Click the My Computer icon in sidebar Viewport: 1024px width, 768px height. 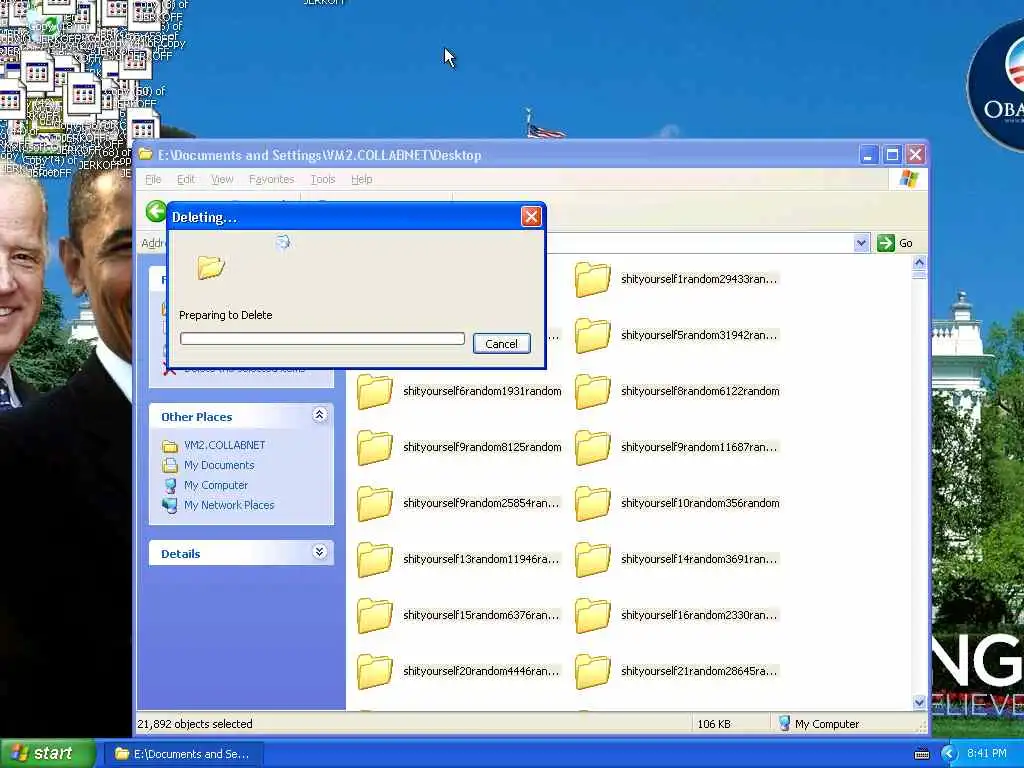pos(170,485)
